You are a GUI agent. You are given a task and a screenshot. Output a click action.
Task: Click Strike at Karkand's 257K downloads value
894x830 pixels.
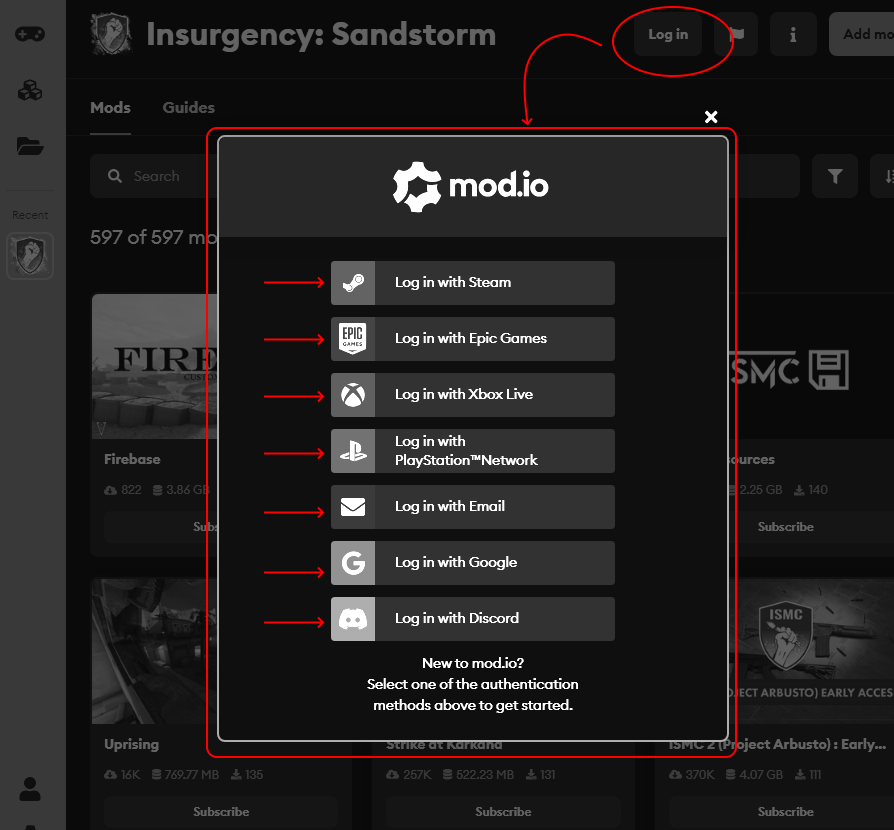(x=417, y=775)
